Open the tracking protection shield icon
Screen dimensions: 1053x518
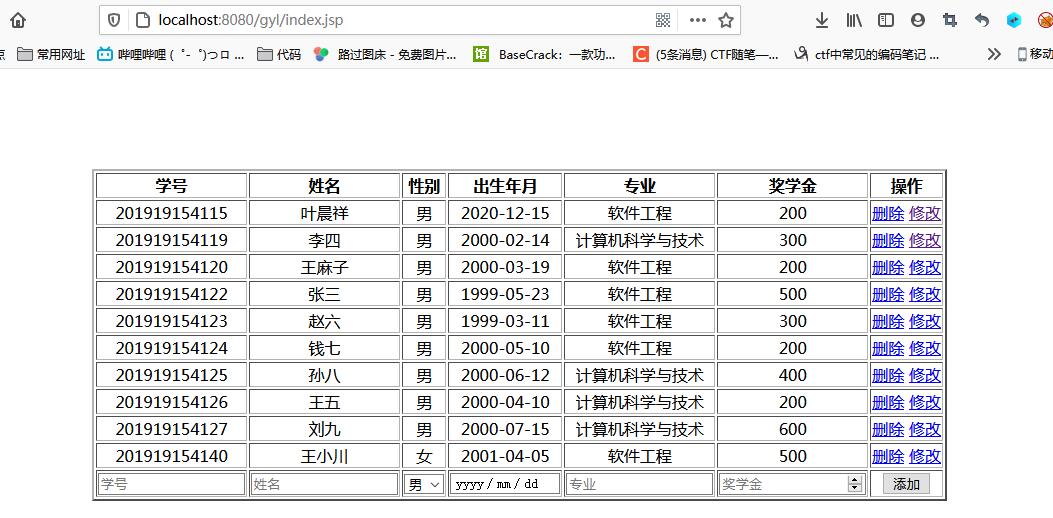click(115, 20)
